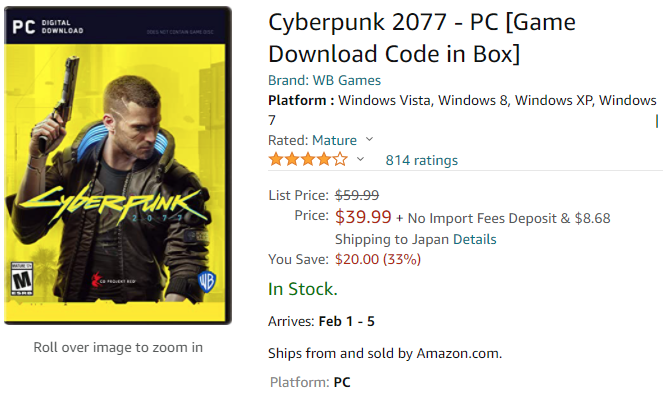This screenshot has height=398, width=667.
Task: Click the In Stock status text
Action: click(x=302, y=289)
